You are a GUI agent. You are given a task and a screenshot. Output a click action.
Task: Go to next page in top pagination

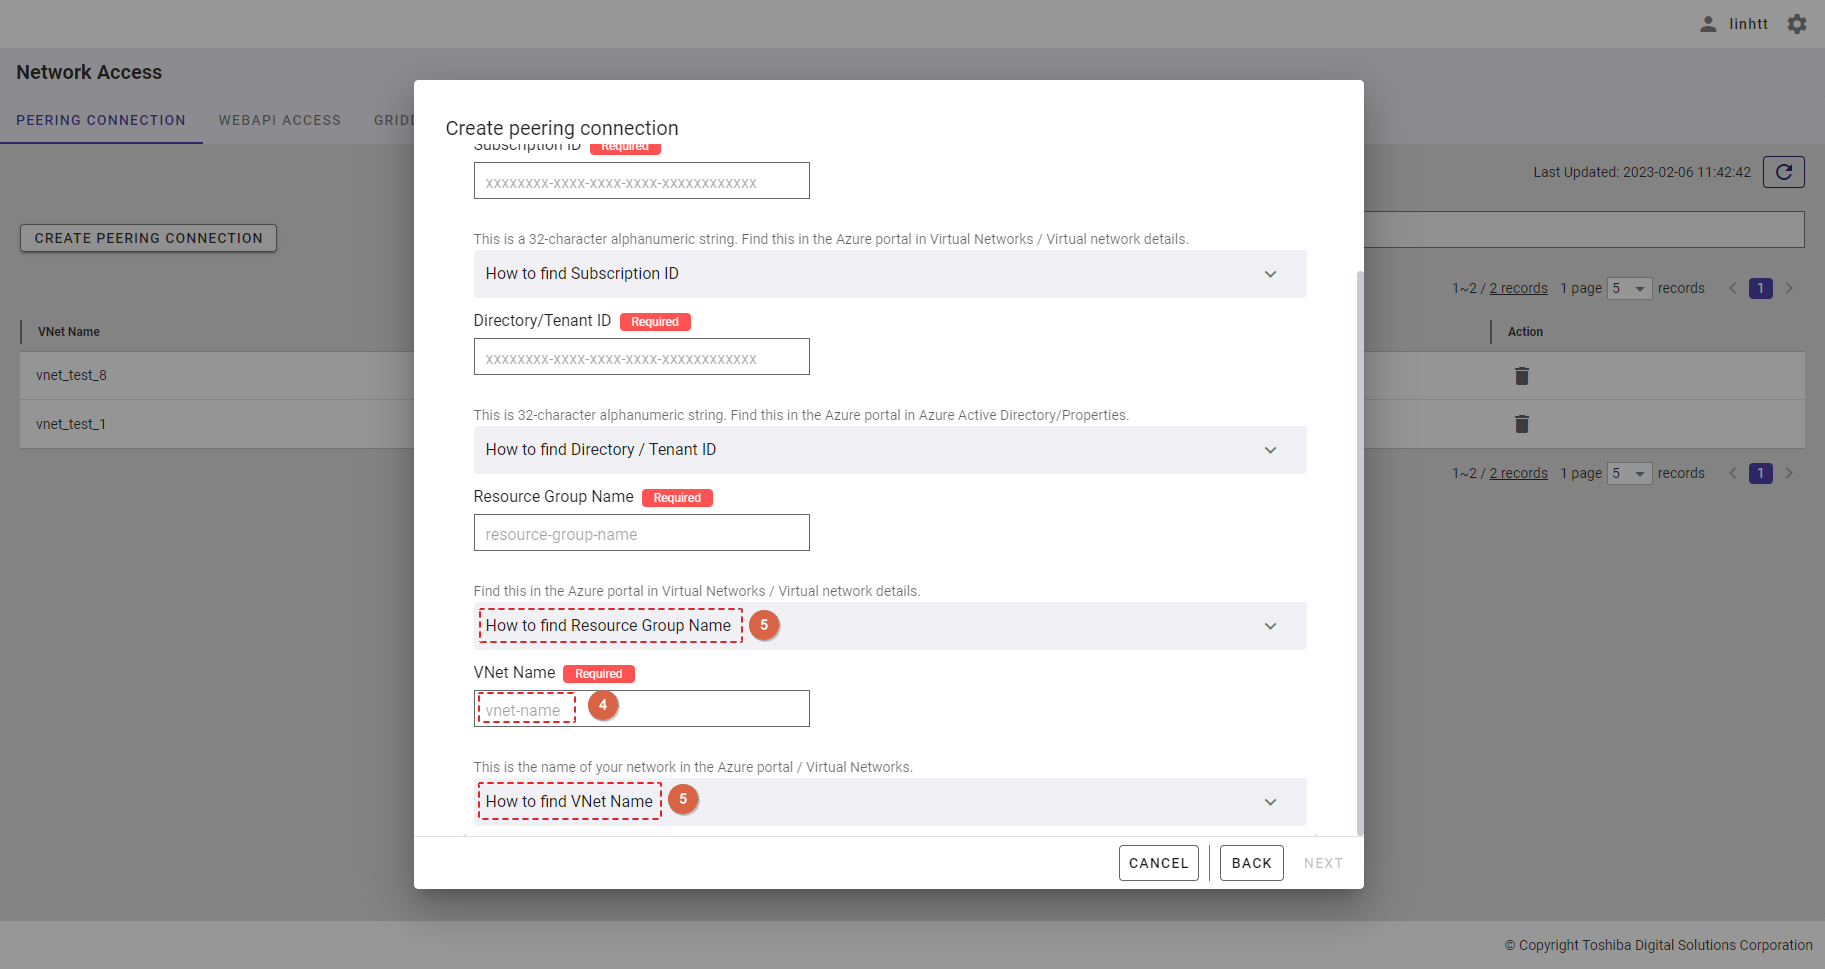point(1789,288)
